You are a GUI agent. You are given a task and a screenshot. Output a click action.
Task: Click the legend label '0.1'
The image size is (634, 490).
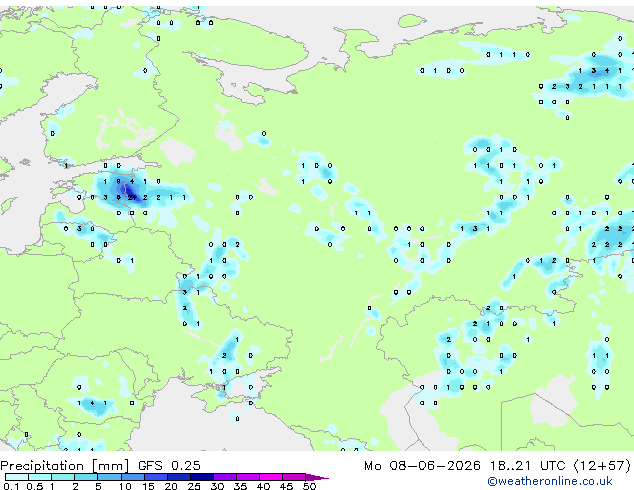pyautogui.click(x=11, y=486)
